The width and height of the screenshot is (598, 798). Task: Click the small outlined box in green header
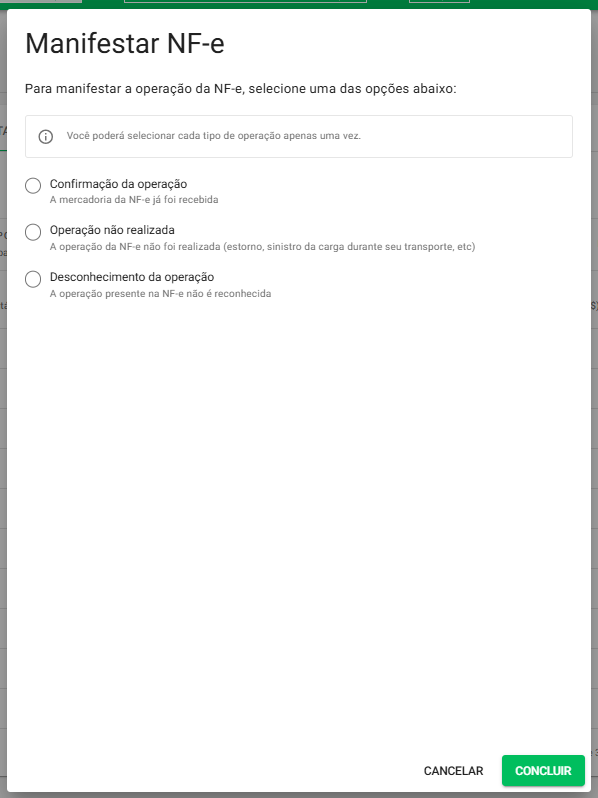tap(439, 1)
